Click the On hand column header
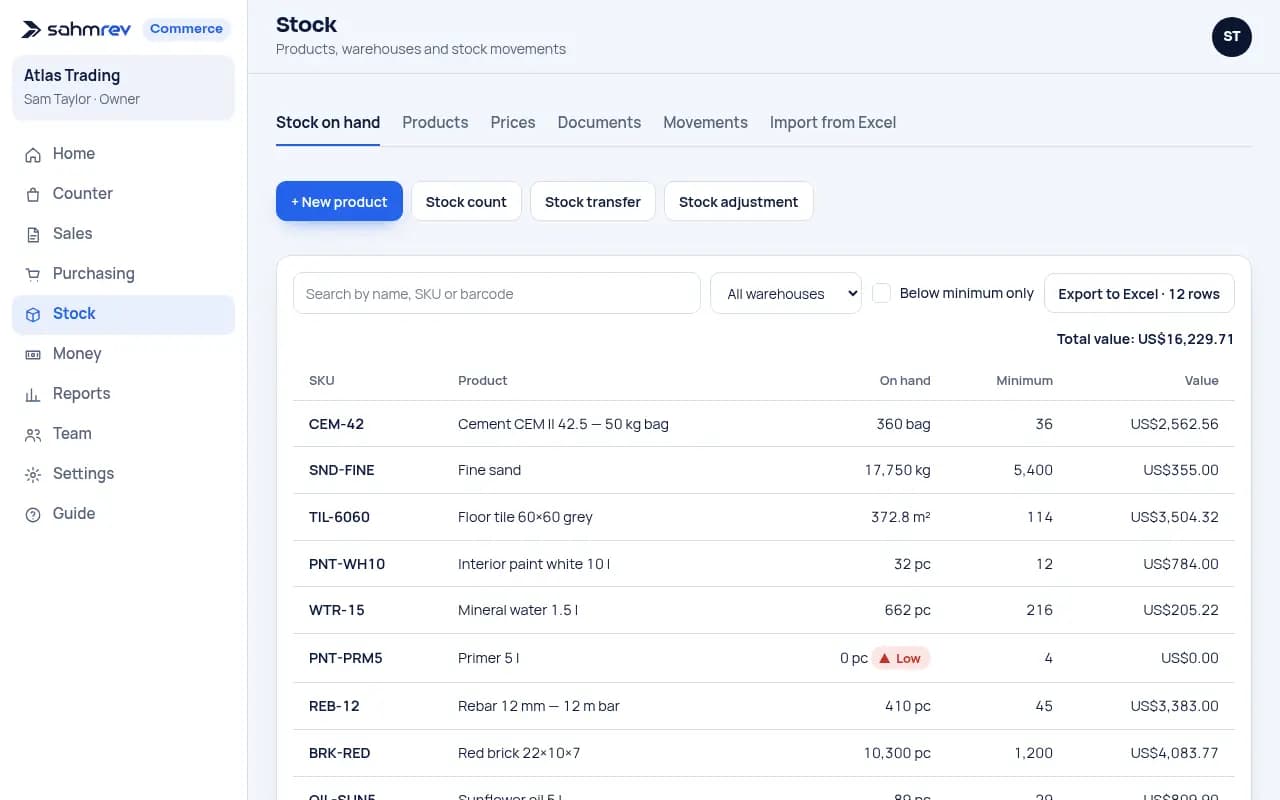Image resolution: width=1280 pixels, height=800 pixels. pos(905,380)
